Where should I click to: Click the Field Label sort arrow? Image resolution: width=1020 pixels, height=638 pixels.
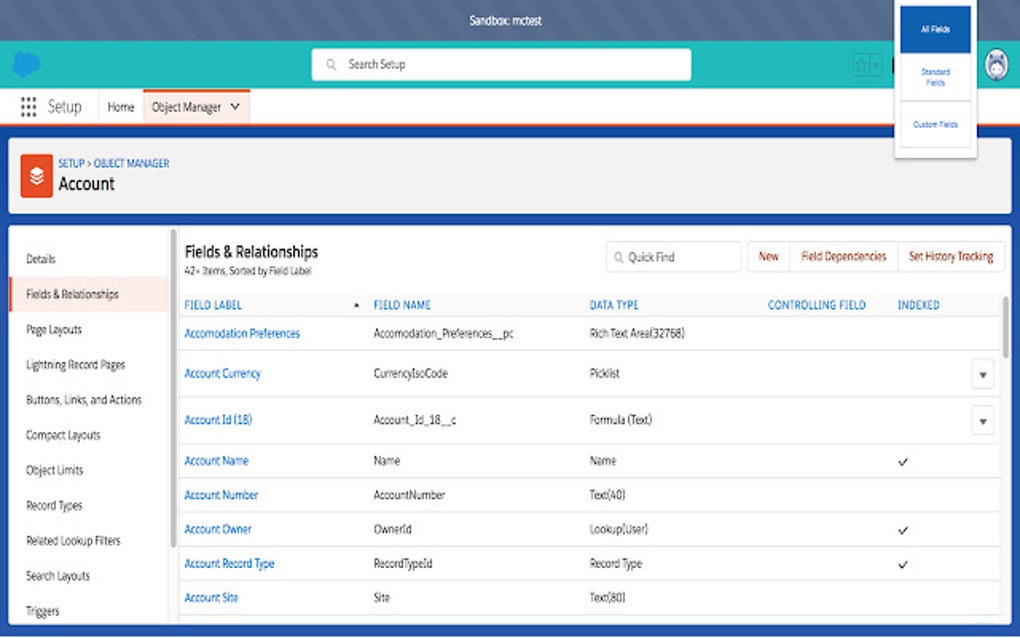point(357,304)
